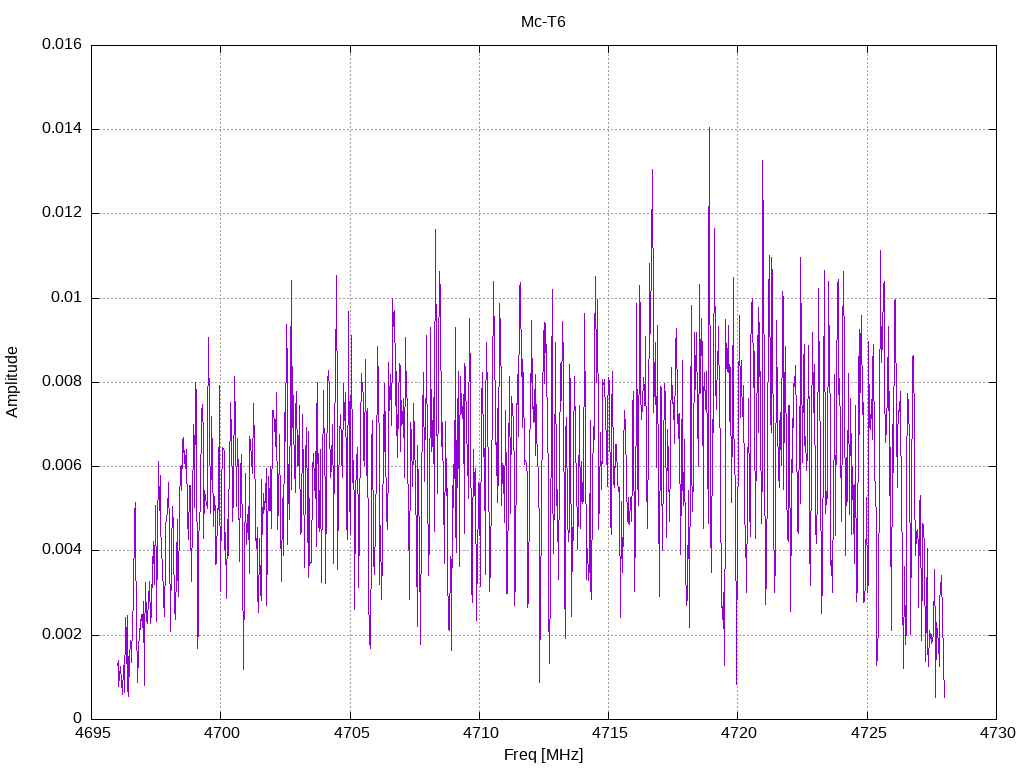The height and width of the screenshot is (768, 1024).
Task: Click the 0 y-axis origin label
Action: pos(78,718)
